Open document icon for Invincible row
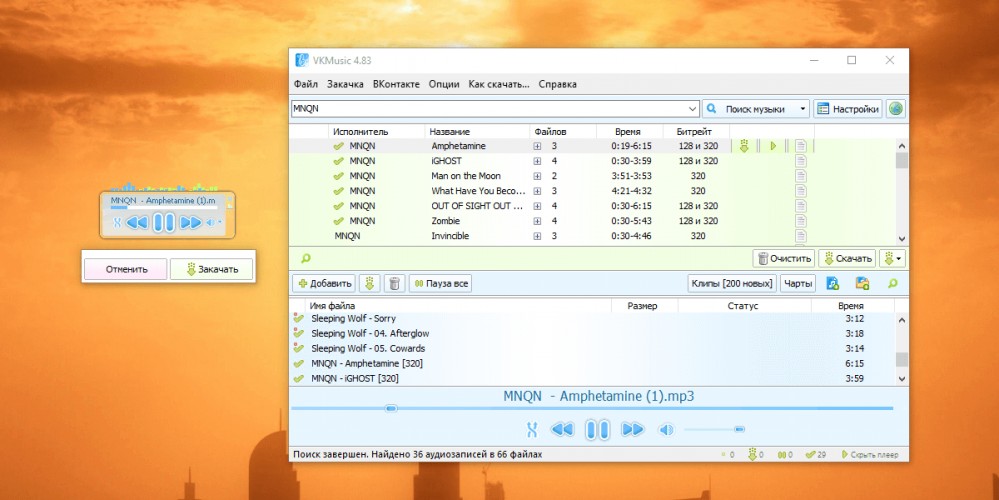This screenshot has width=999, height=500. pyautogui.click(x=800, y=236)
